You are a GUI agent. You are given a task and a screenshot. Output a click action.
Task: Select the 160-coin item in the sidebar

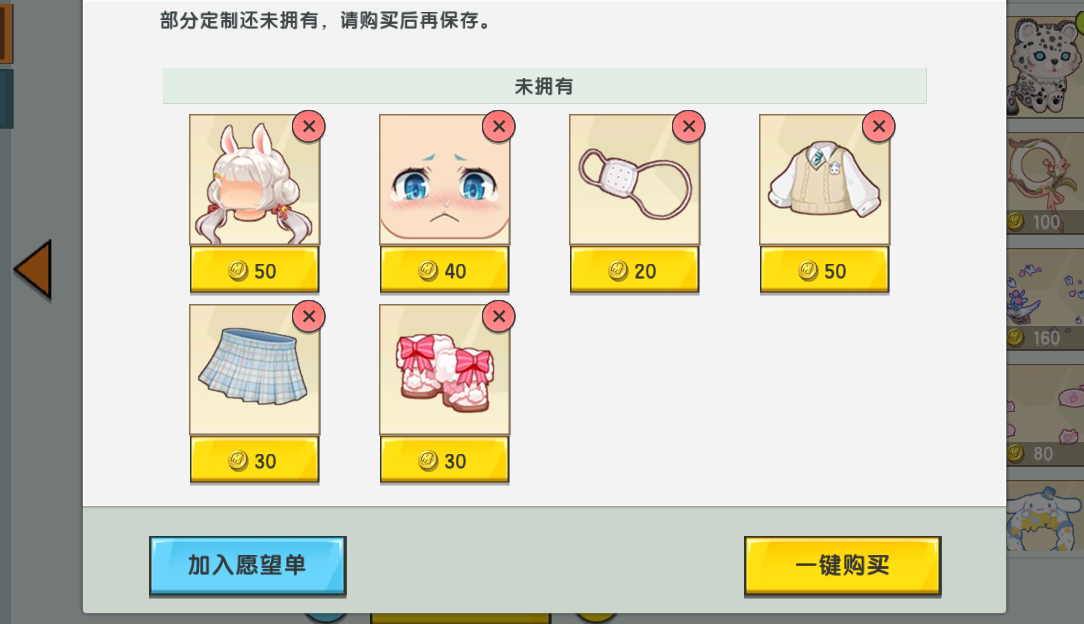point(1045,299)
